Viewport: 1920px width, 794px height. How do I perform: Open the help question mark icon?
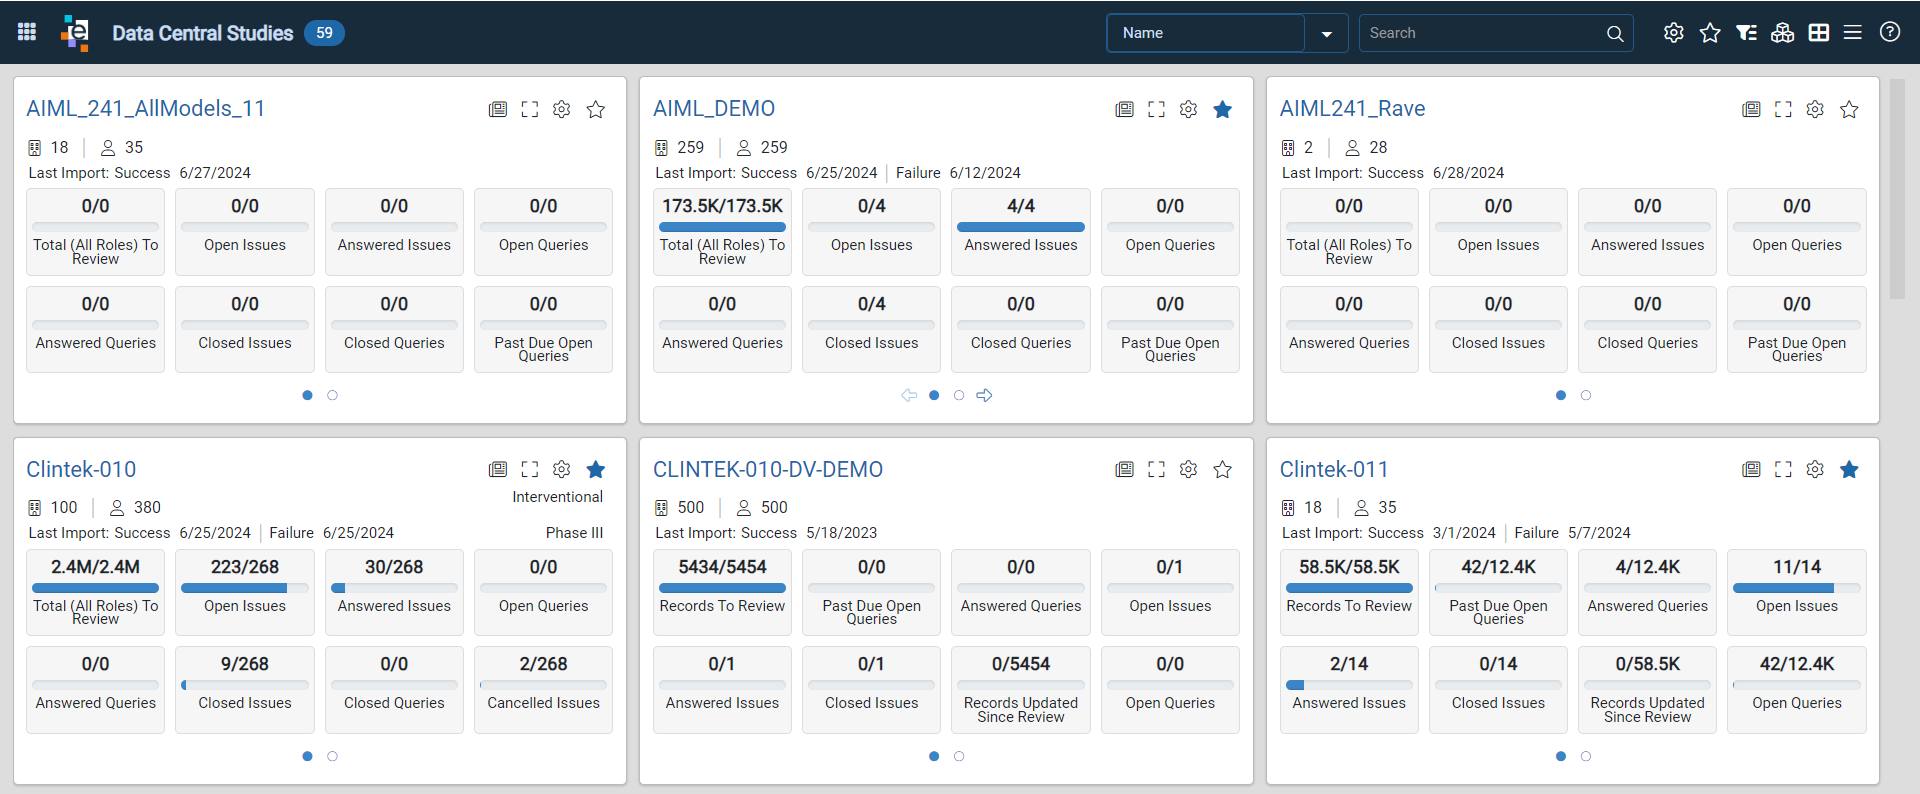(1889, 32)
